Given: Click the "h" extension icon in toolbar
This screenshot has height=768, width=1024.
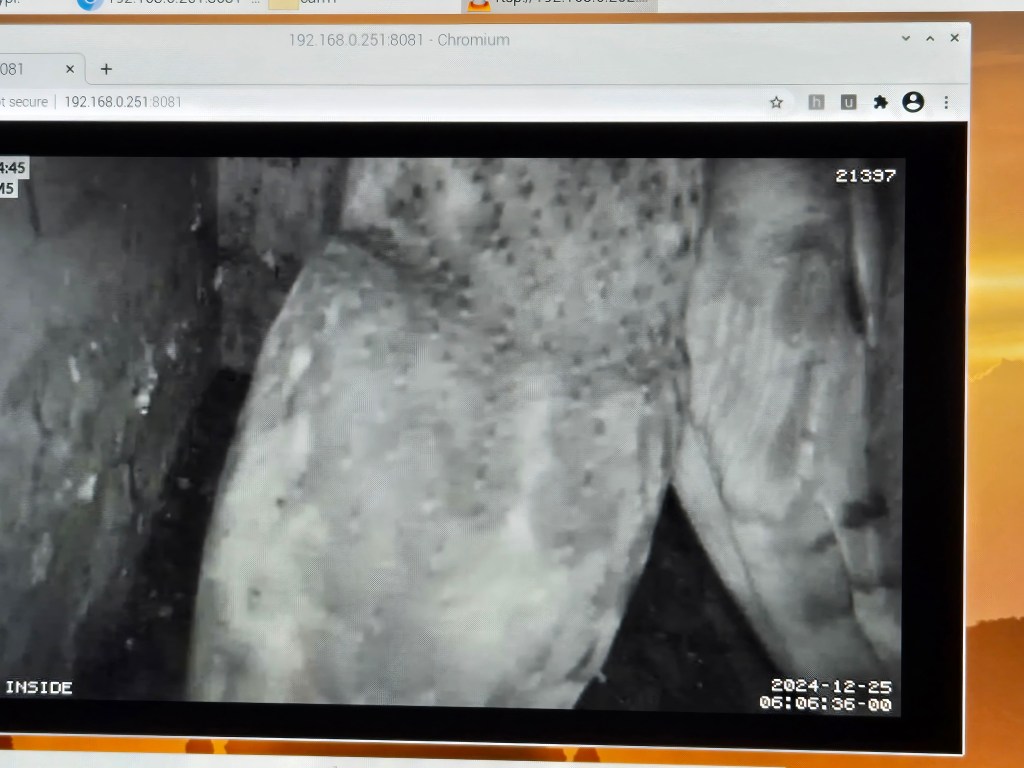Looking at the screenshot, I should 816,102.
